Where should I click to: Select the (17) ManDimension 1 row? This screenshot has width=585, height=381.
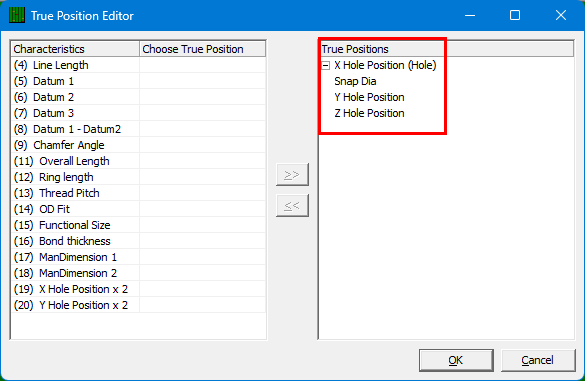[x=138, y=257]
